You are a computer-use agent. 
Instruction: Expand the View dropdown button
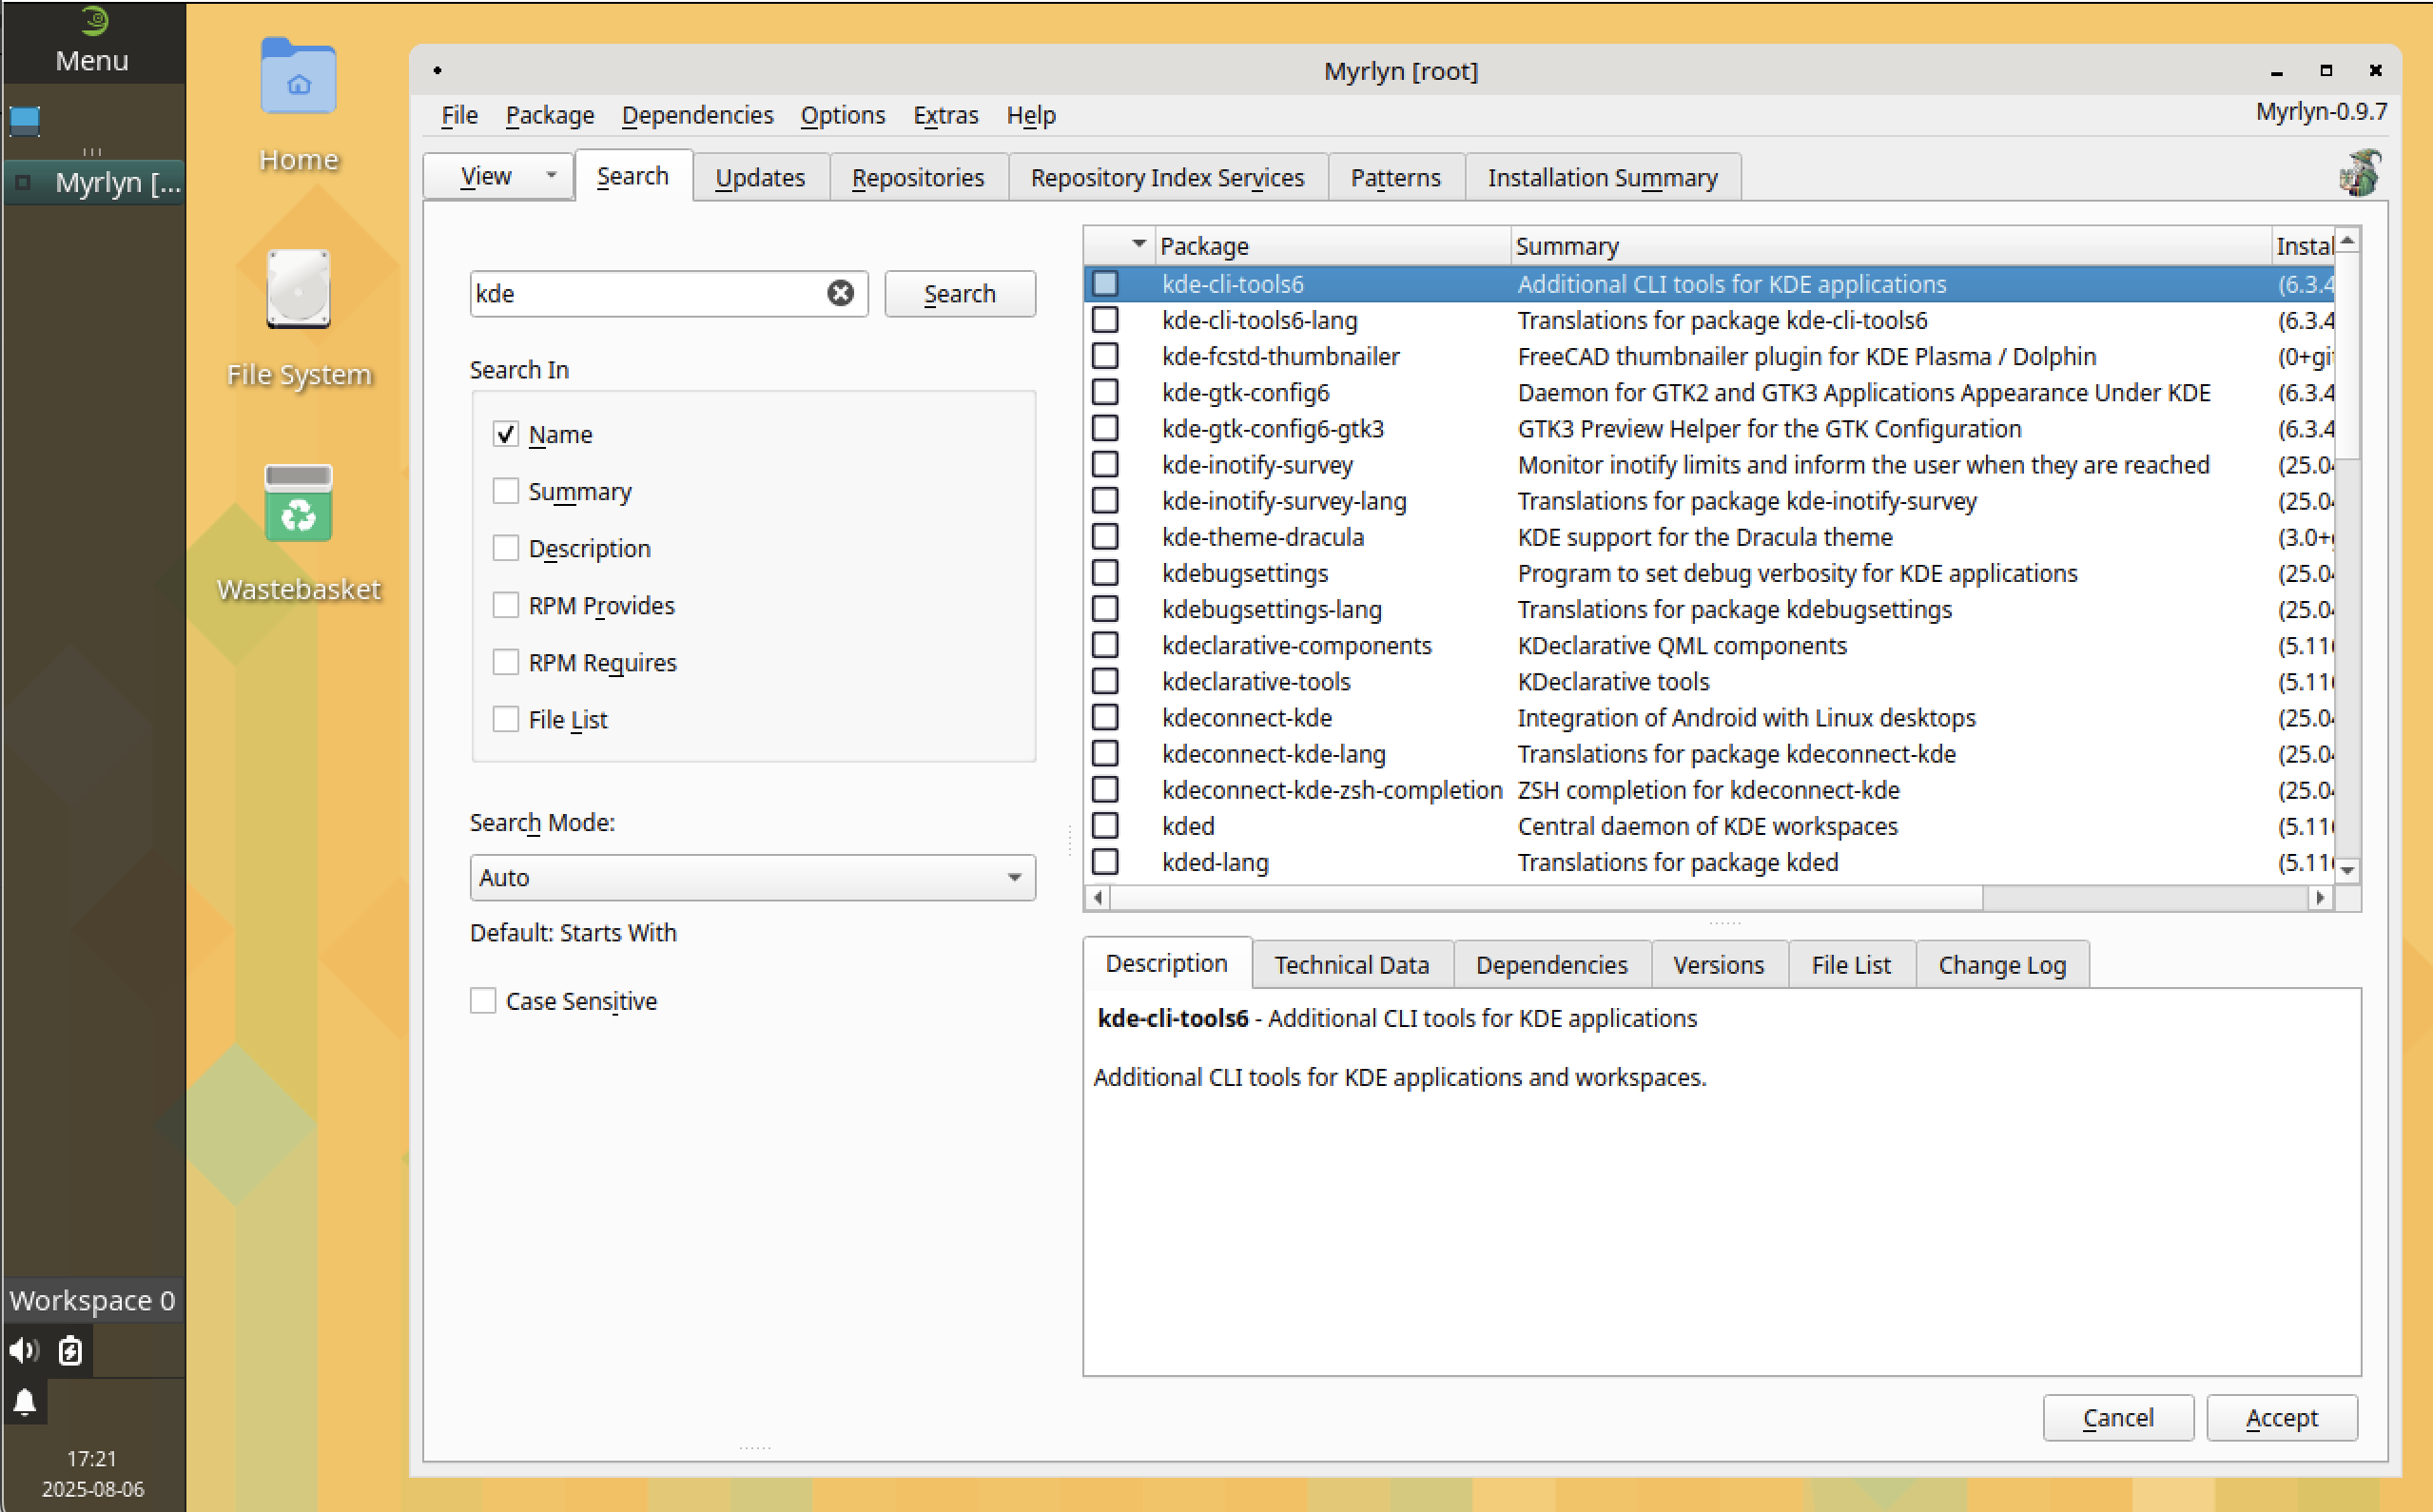551,176
